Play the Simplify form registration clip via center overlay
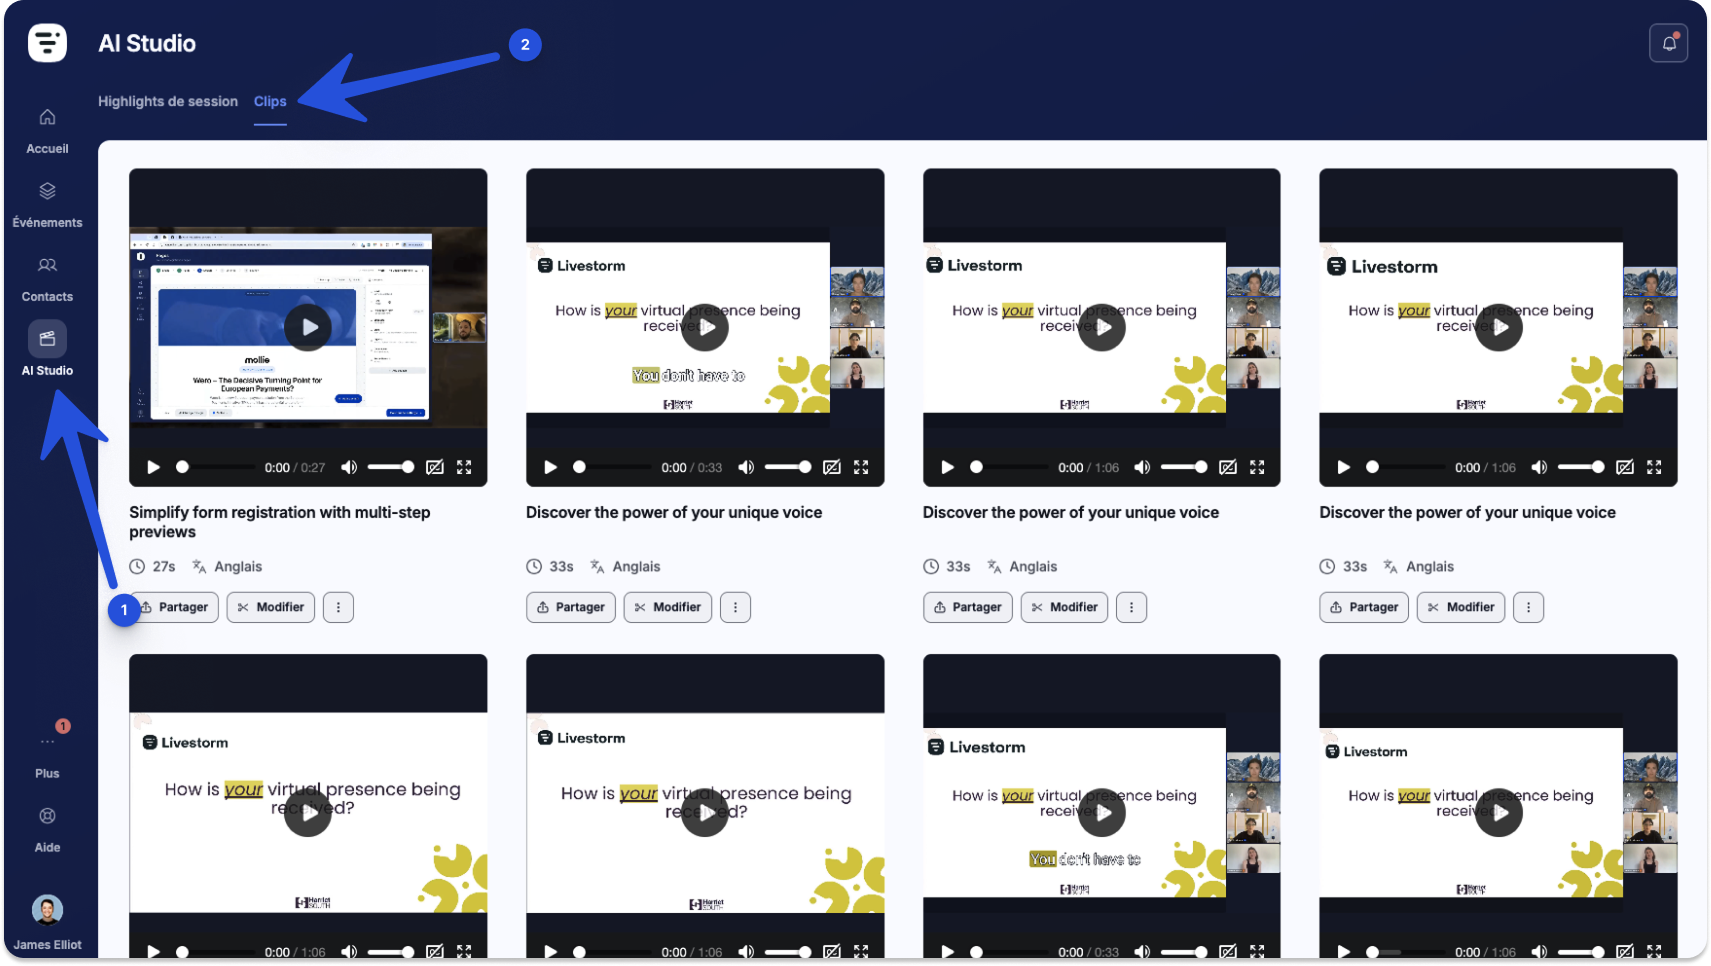The width and height of the screenshot is (1711, 966). click(308, 327)
